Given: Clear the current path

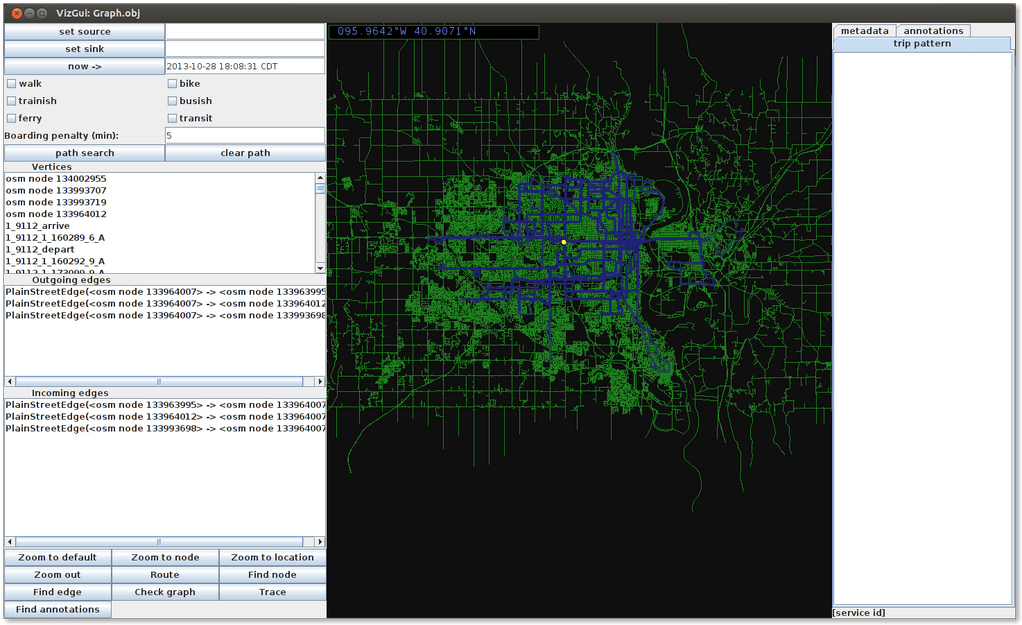Looking at the screenshot, I should pyautogui.click(x=245, y=152).
